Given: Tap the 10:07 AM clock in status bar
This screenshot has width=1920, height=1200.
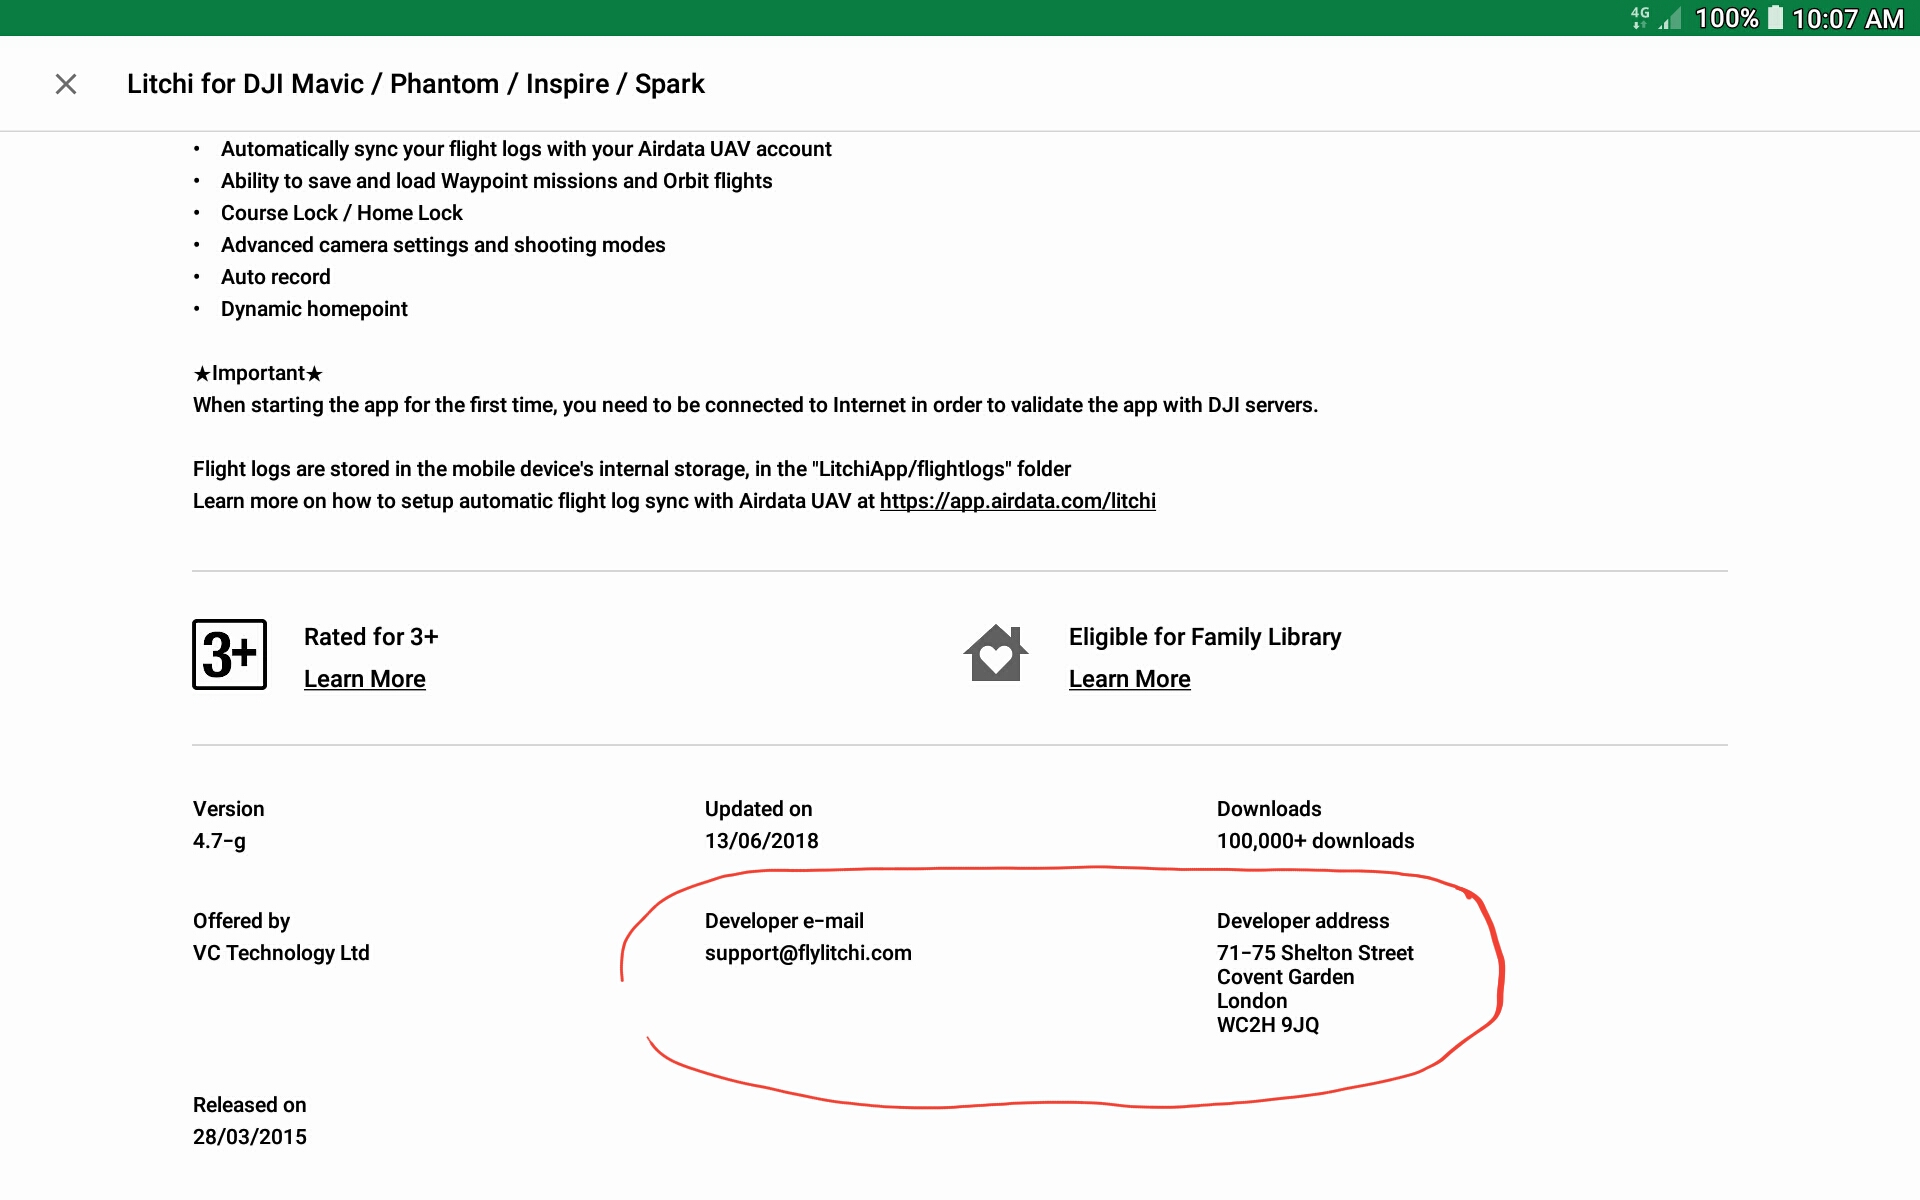Looking at the screenshot, I should [x=1847, y=18].
